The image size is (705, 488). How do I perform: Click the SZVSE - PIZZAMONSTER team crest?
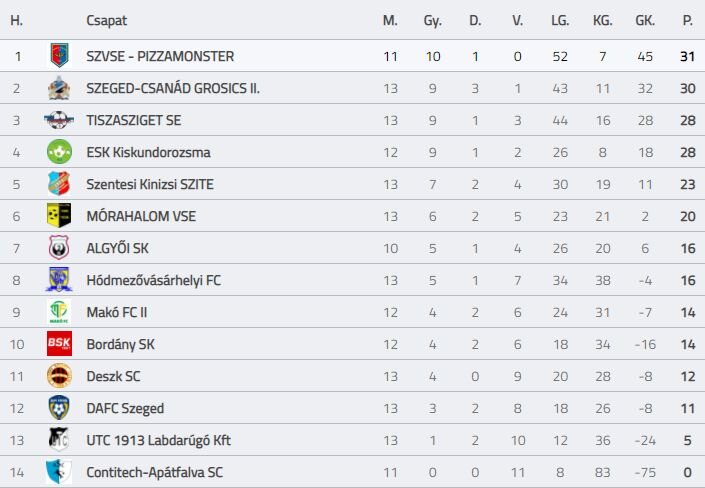59,56
